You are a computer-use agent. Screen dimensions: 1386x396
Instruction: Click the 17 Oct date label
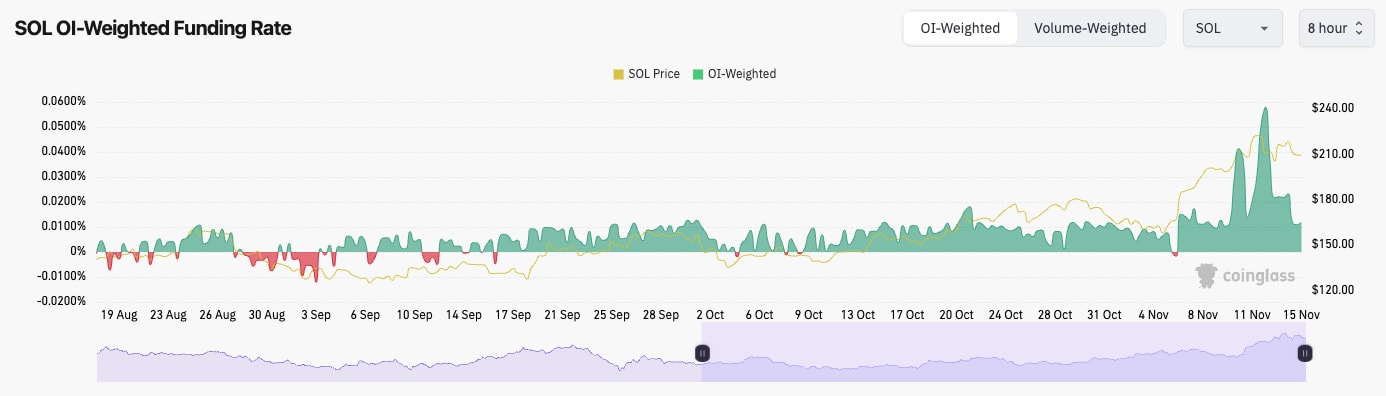907,315
